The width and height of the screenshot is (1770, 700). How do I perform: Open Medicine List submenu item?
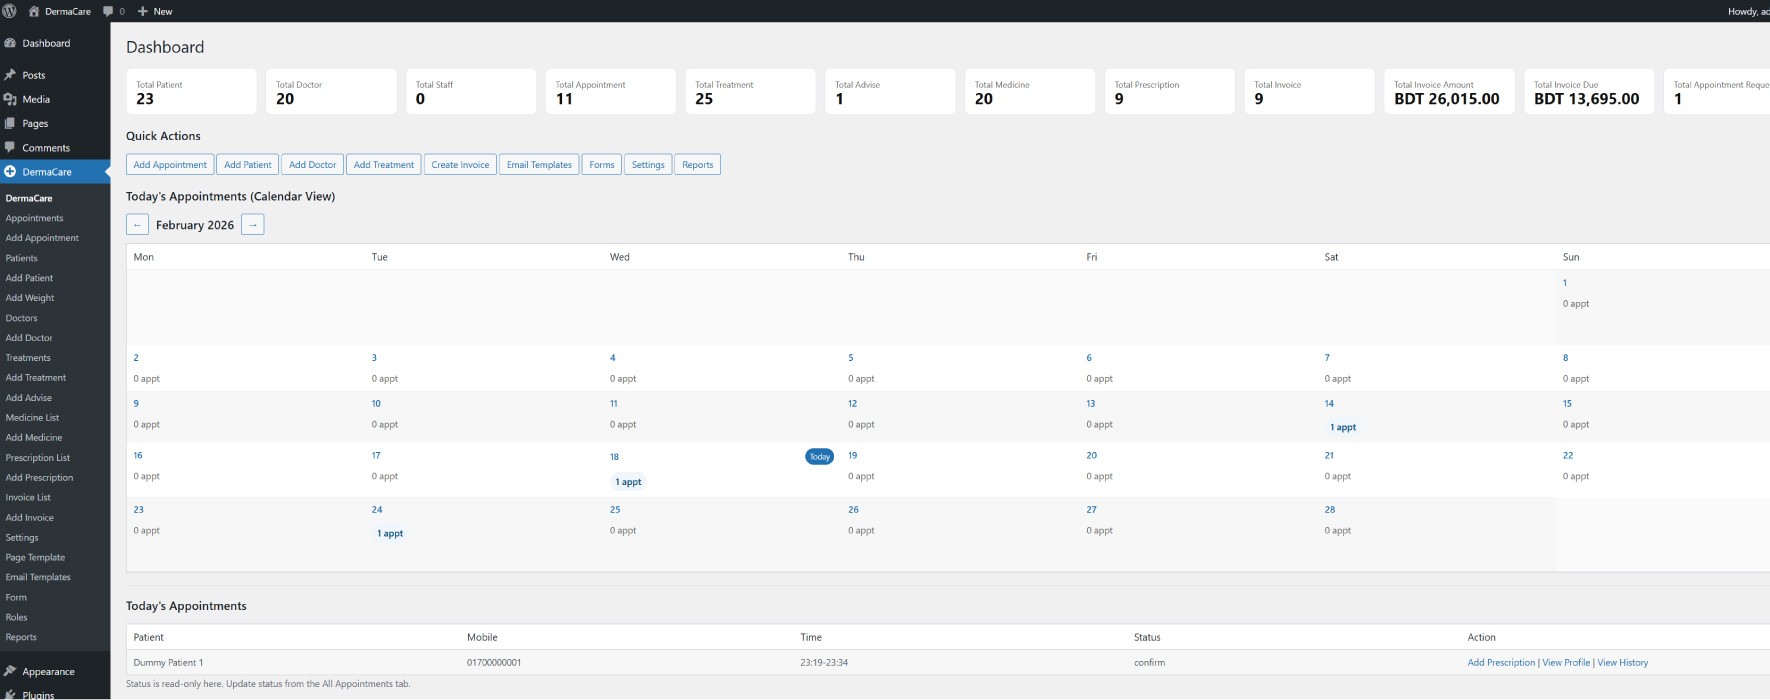(x=32, y=418)
